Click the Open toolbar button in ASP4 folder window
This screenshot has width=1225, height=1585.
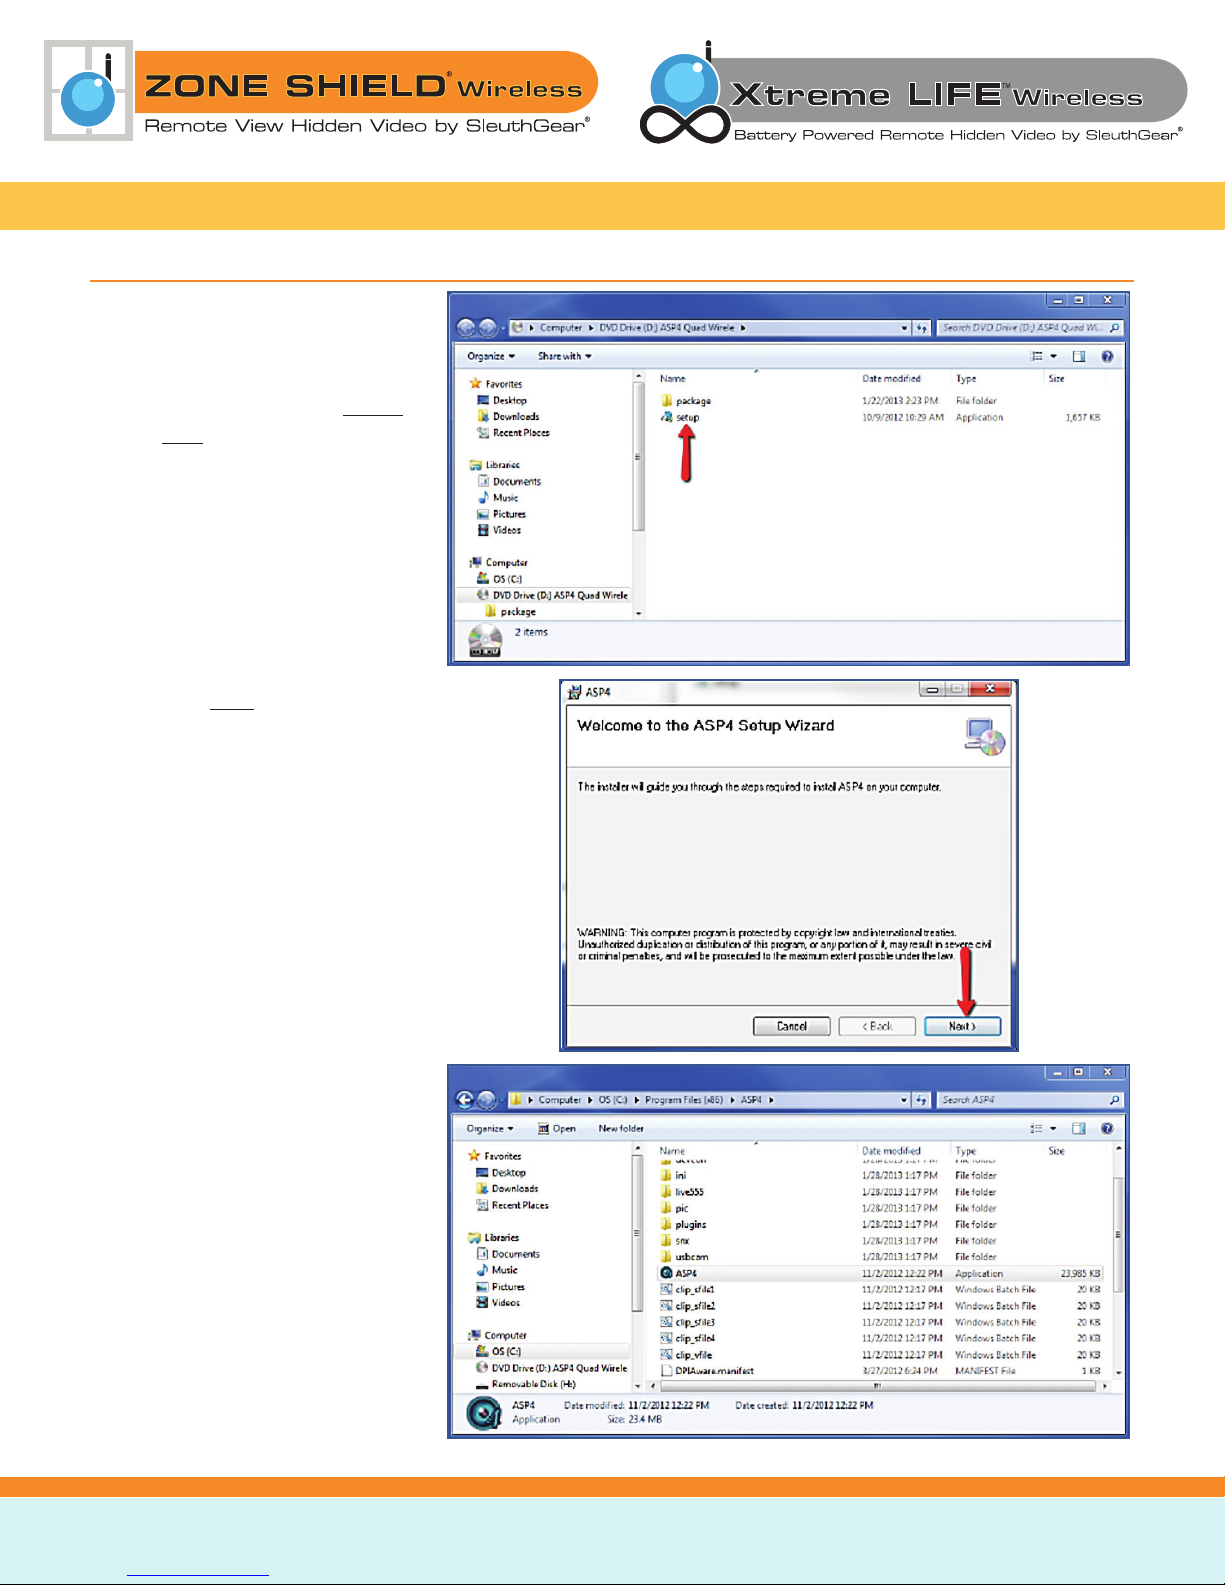pos(557,1128)
